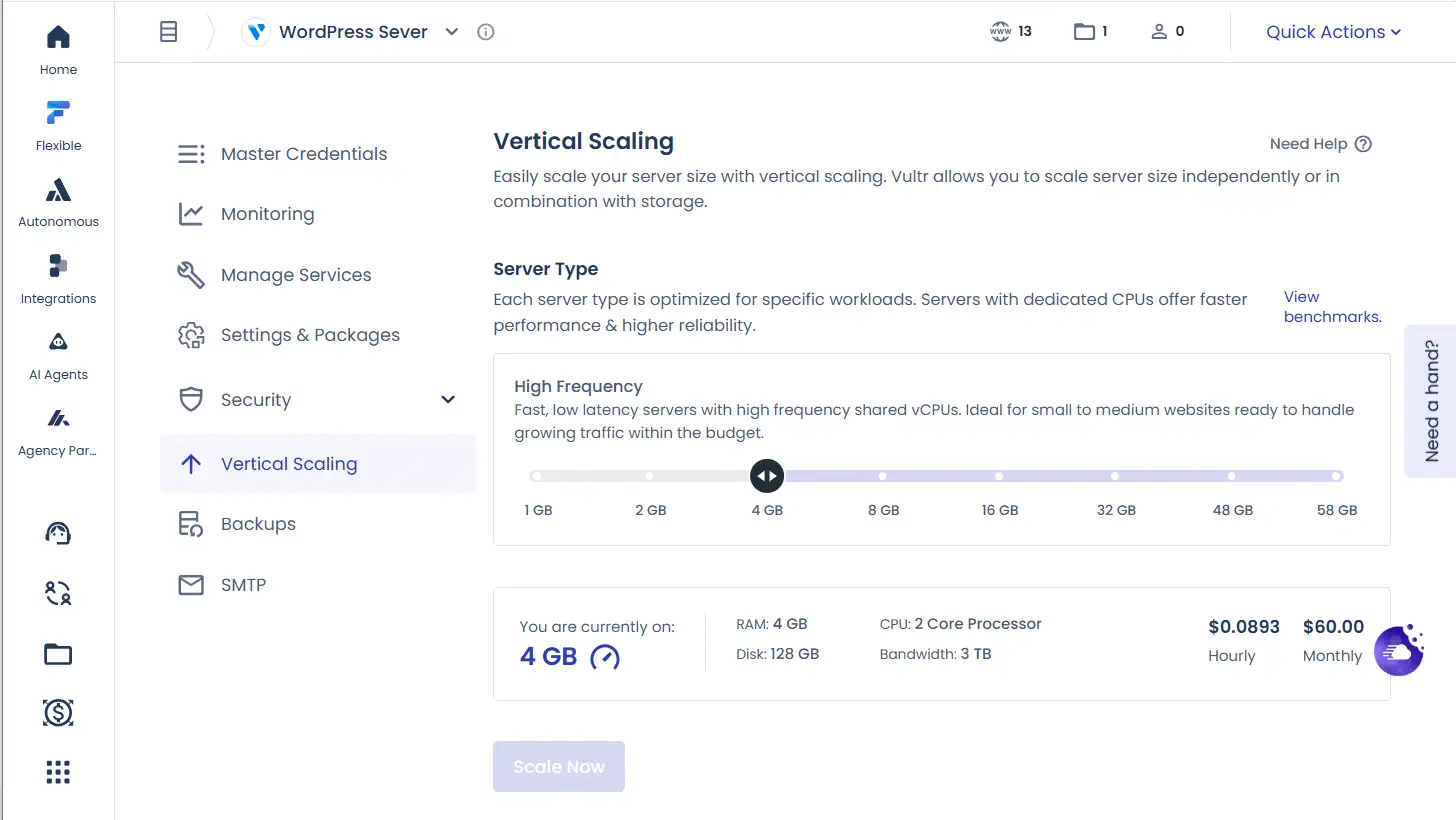
Task: Click the $0.0893 hourly price
Action: [1244, 627]
